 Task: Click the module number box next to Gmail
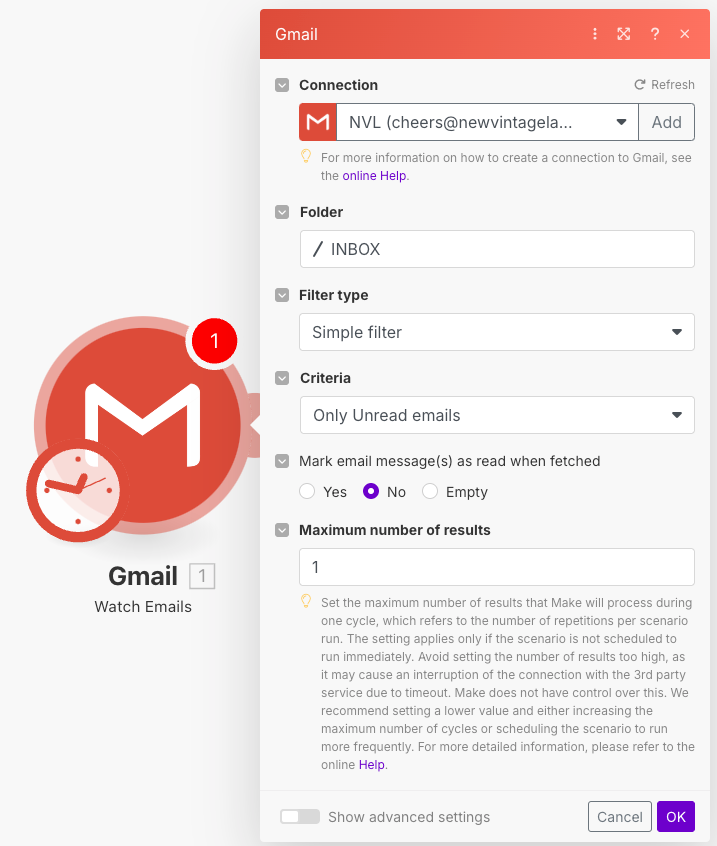click(x=202, y=576)
